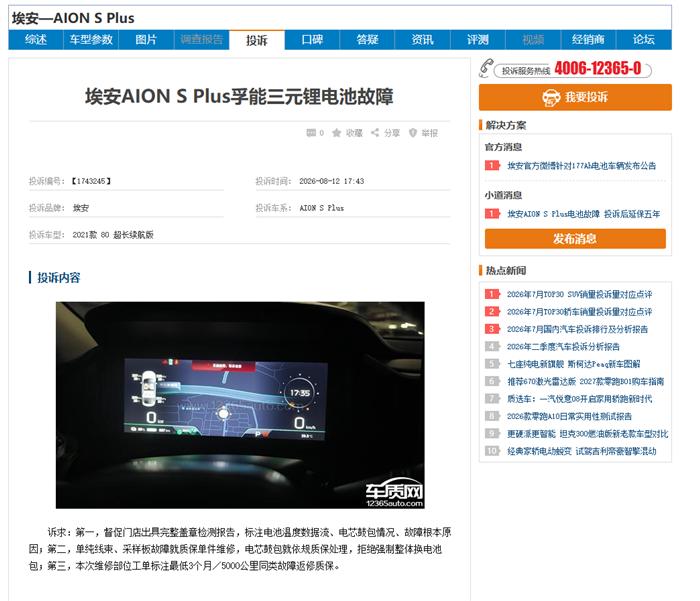Click the 举报 shield icon

tap(413, 133)
